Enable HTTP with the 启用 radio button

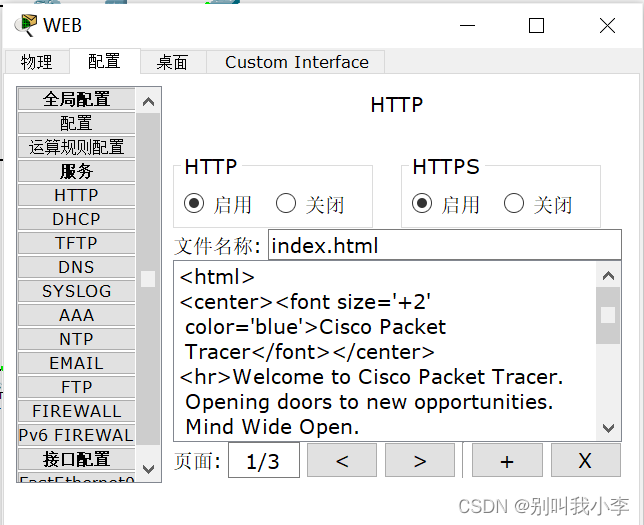point(194,203)
